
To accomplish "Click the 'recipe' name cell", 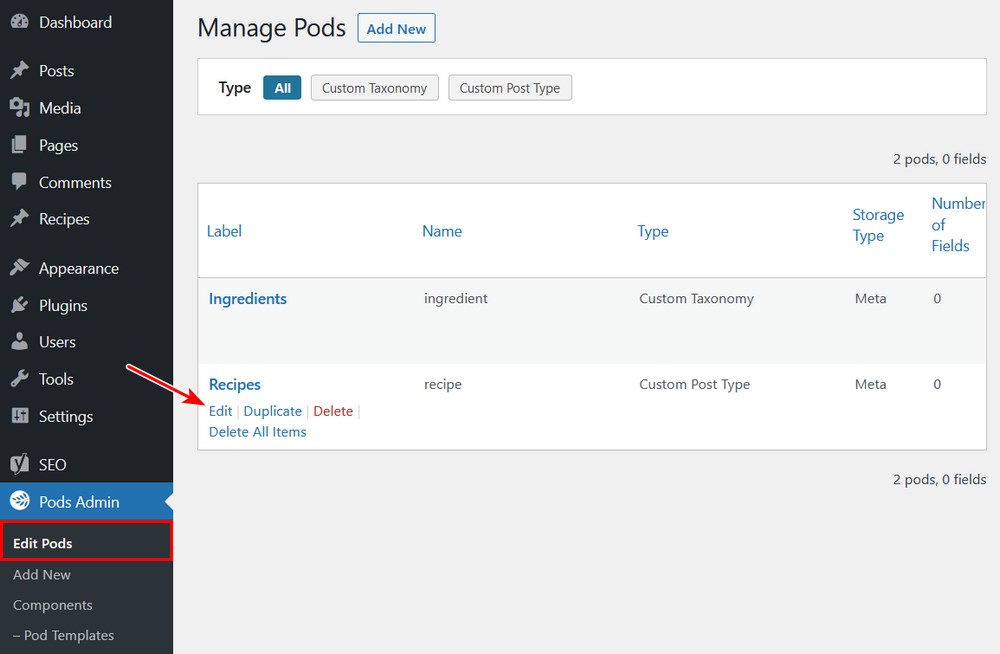I will [x=443, y=384].
